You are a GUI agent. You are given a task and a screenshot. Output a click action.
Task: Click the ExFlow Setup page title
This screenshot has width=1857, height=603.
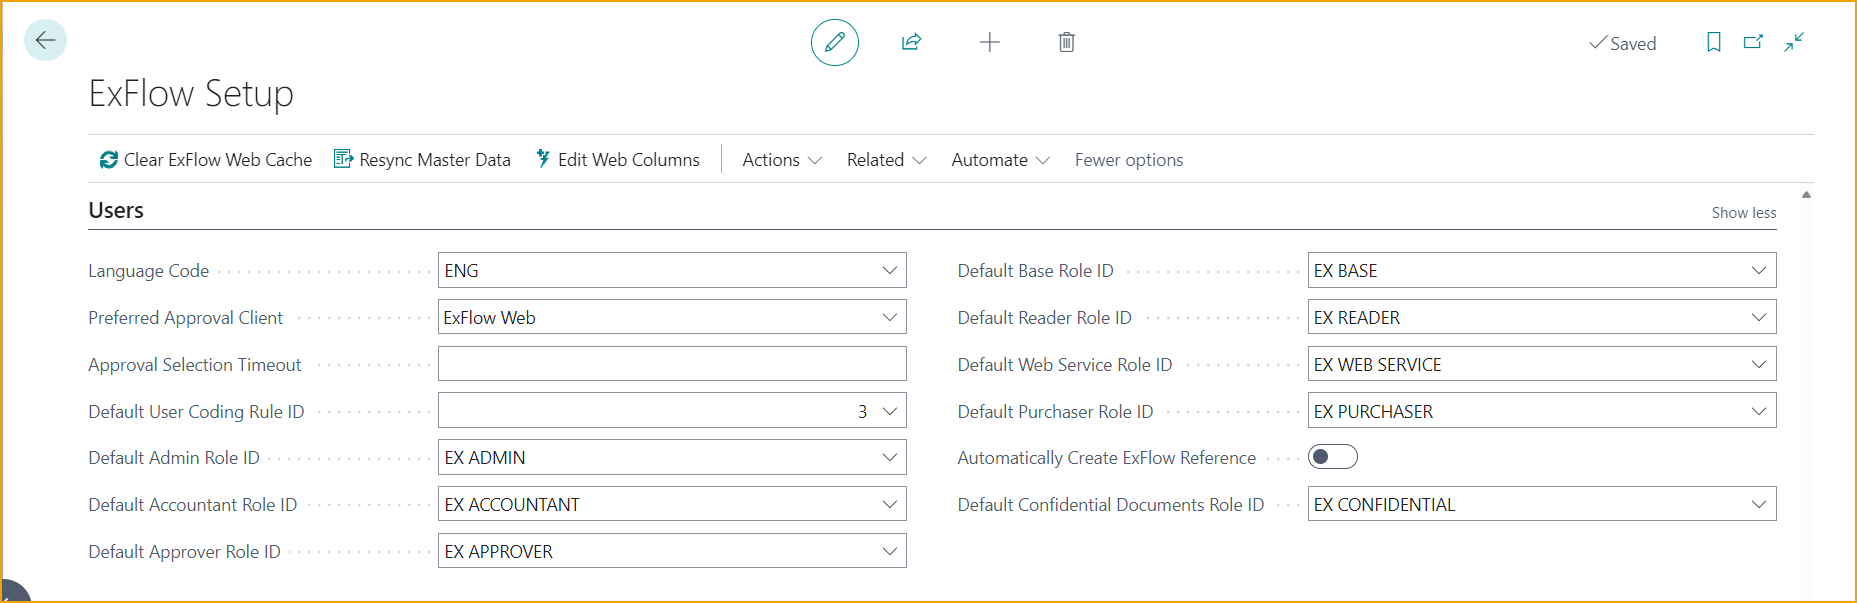(x=191, y=93)
